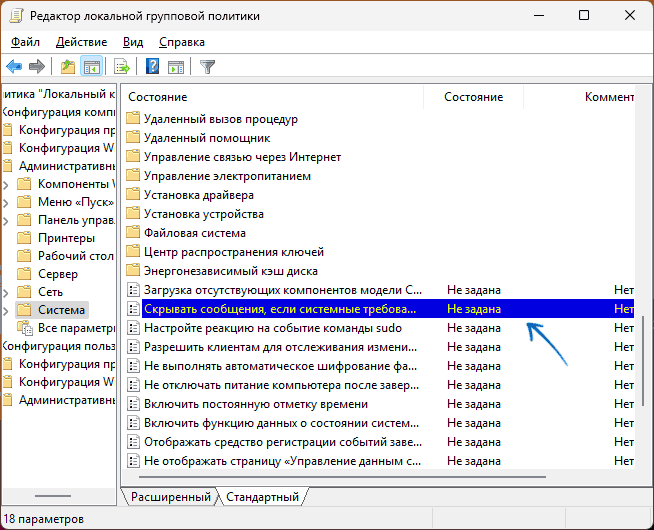Expand the Компоненты Windows tree node
This screenshot has height=530, width=654.
coord(6,184)
